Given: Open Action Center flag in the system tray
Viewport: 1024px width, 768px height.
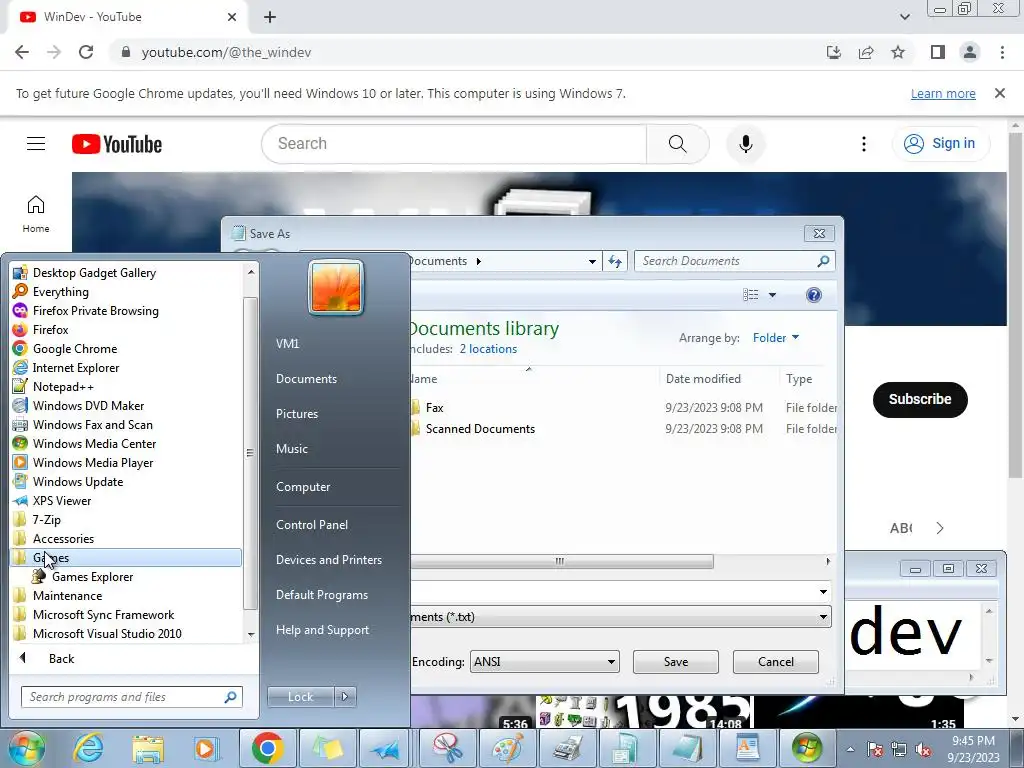Looking at the screenshot, I should point(875,750).
